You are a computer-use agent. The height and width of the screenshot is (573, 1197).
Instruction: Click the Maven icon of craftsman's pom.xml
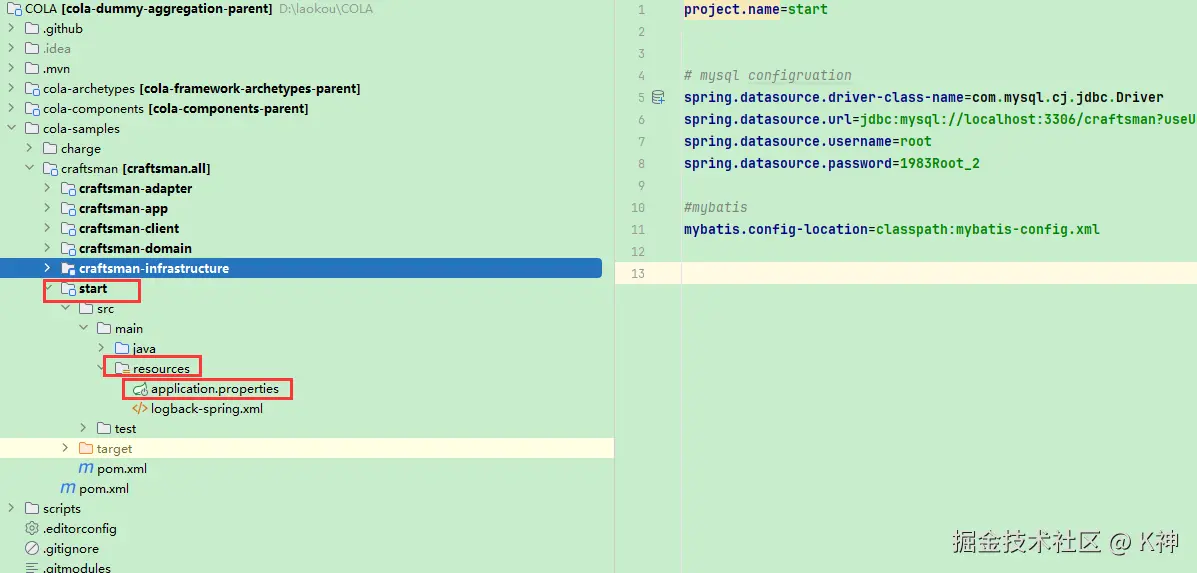(x=68, y=488)
